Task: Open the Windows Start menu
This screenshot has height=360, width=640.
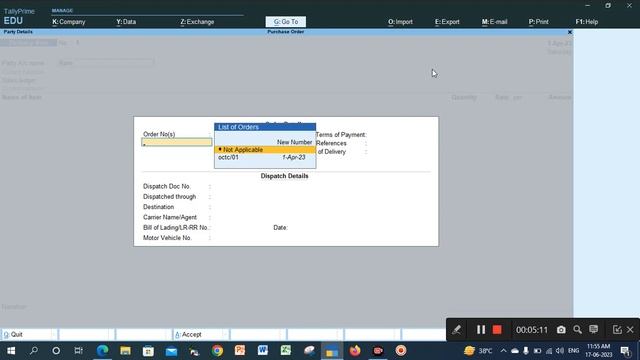Action: point(11,351)
